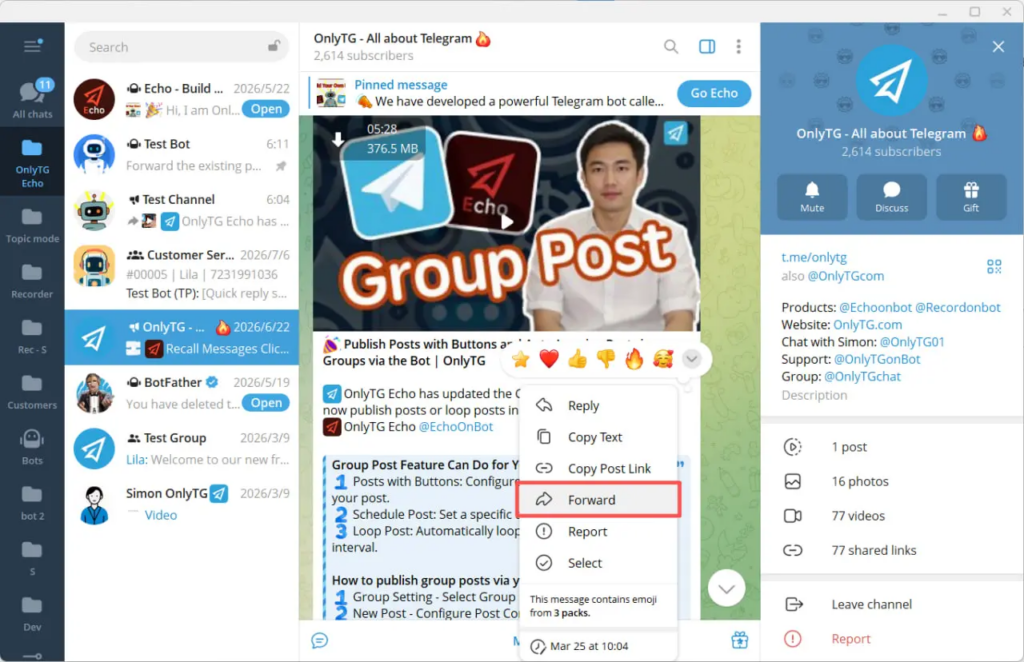Open the bot 2 folder

click(32, 503)
